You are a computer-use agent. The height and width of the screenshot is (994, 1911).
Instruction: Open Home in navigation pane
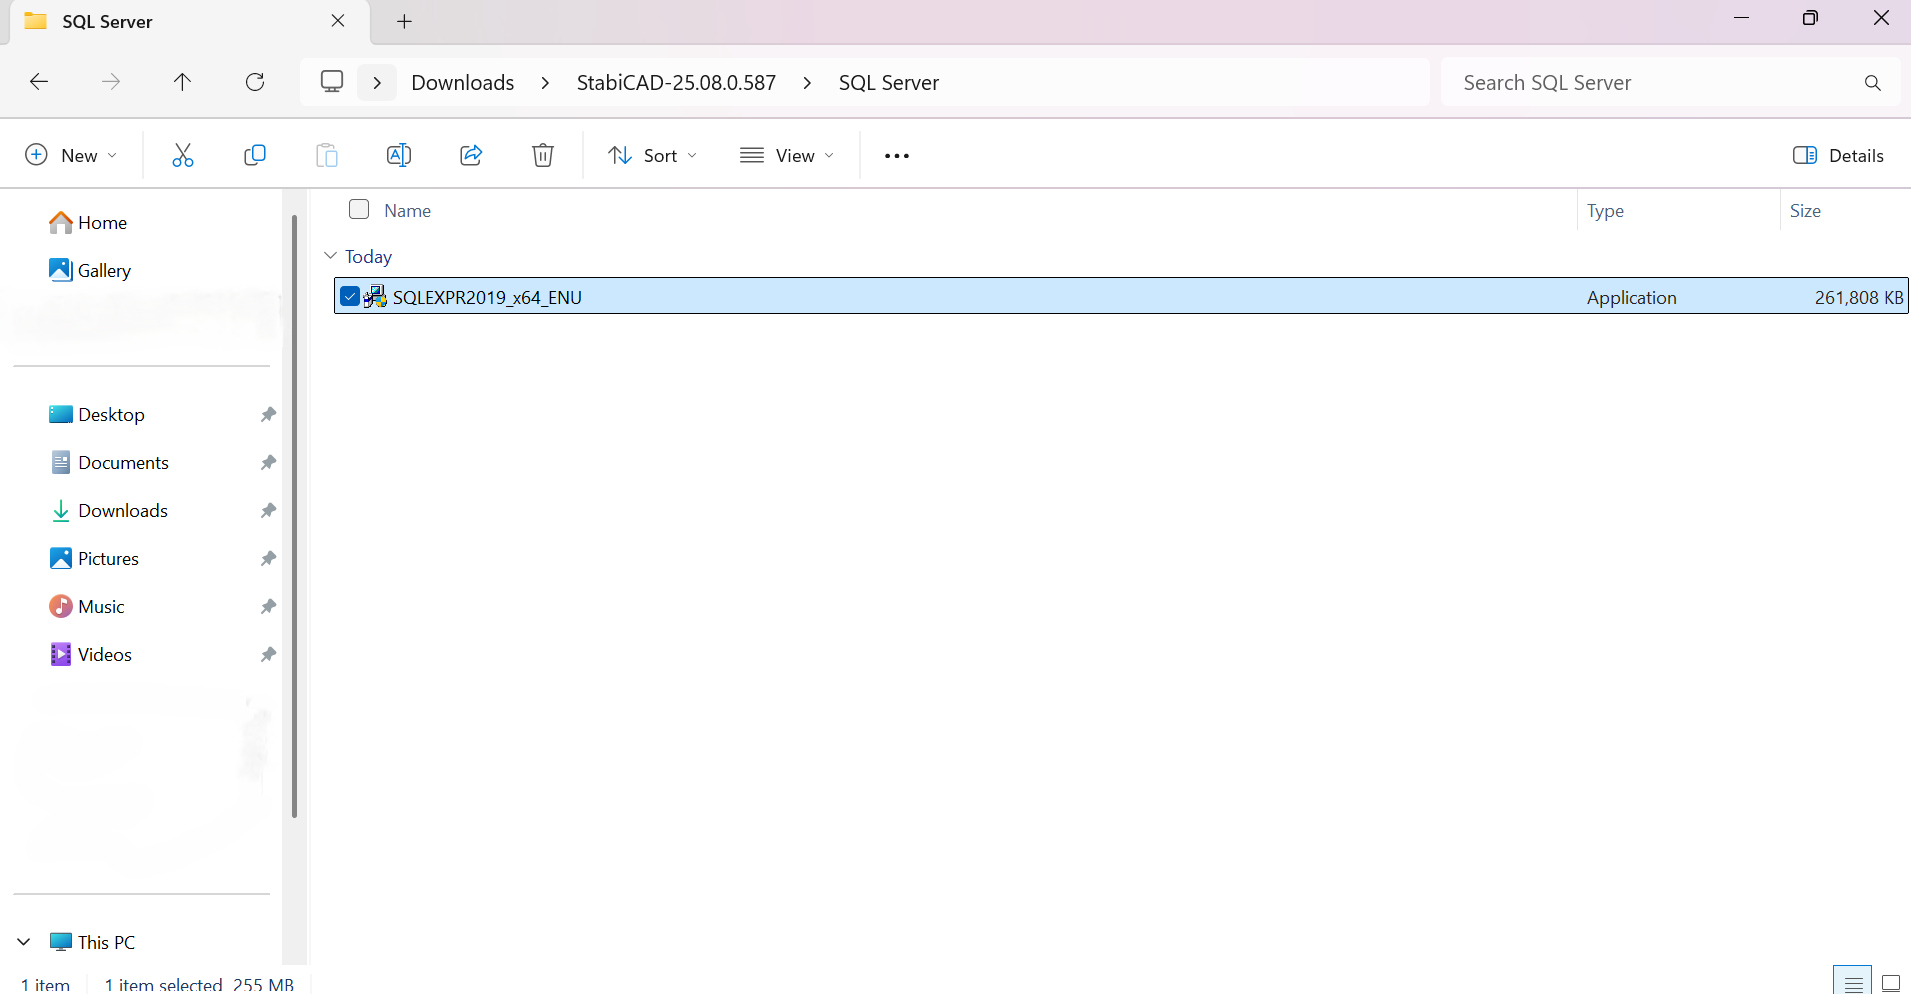click(88, 222)
